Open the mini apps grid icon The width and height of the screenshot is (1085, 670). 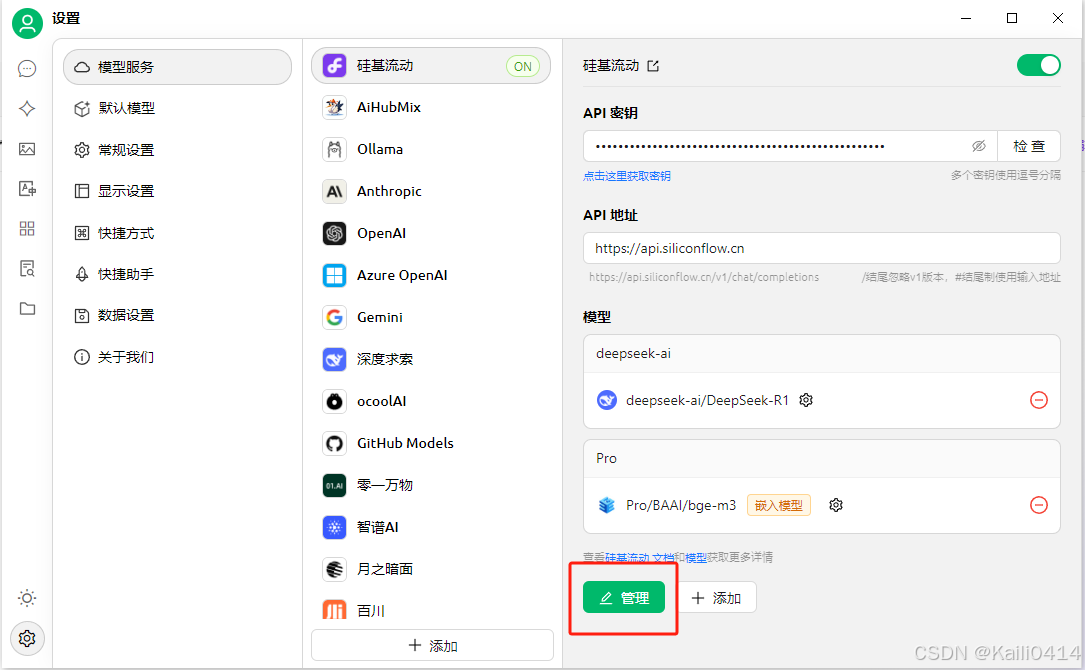tap(27, 228)
